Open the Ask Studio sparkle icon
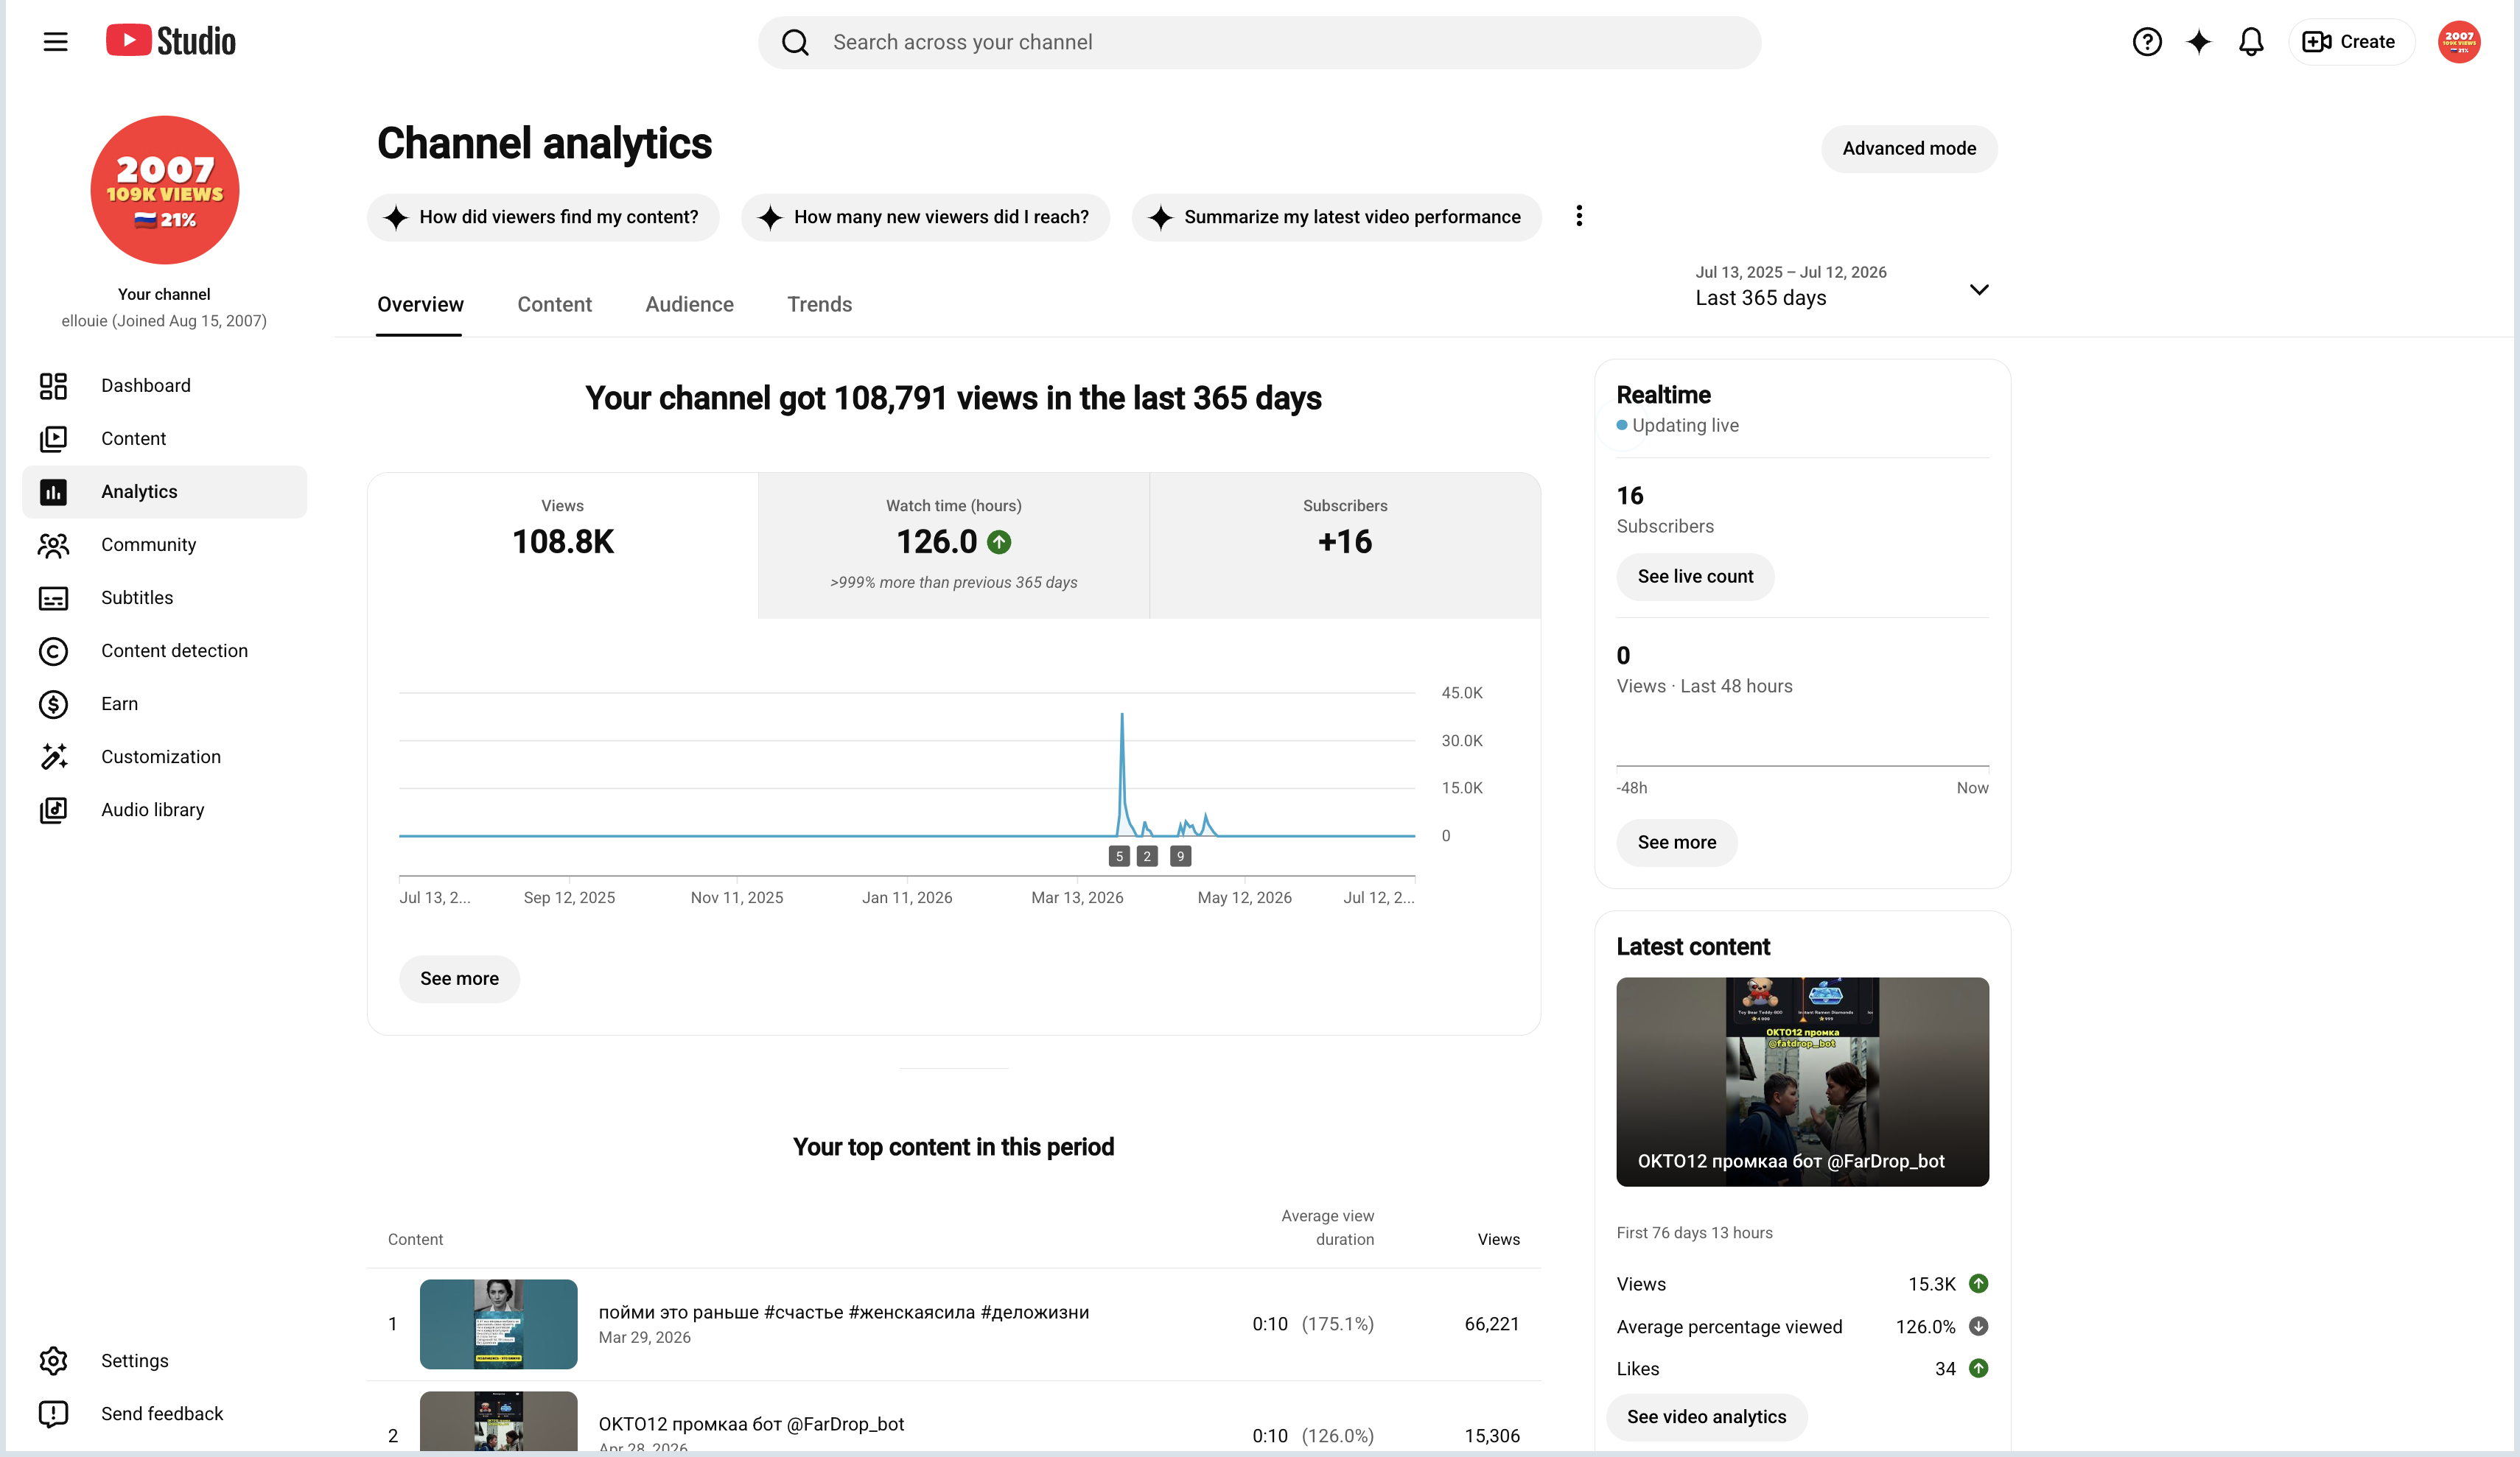Image resolution: width=2520 pixels, height=1457 pixels. click(x=2198, y=42)
